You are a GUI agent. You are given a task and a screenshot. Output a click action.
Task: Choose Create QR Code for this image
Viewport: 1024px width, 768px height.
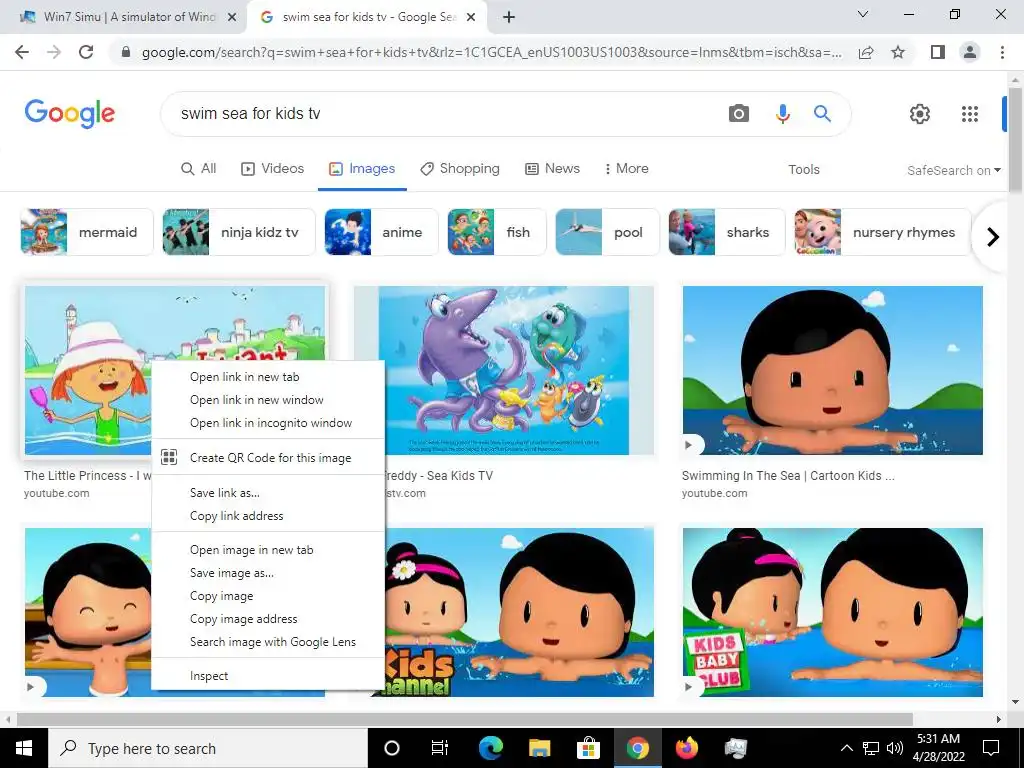click(x=268, y=458)
